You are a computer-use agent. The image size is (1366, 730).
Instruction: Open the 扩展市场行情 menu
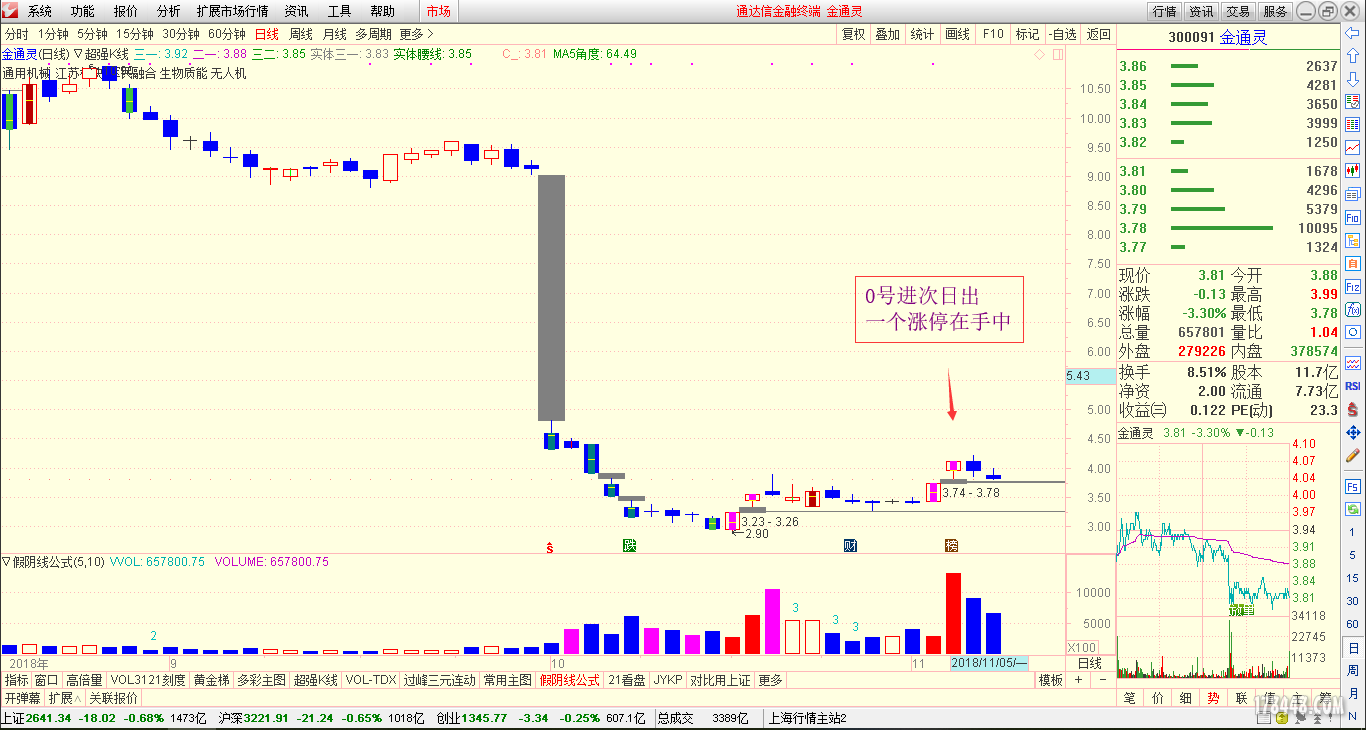click(x=233, y=11)
